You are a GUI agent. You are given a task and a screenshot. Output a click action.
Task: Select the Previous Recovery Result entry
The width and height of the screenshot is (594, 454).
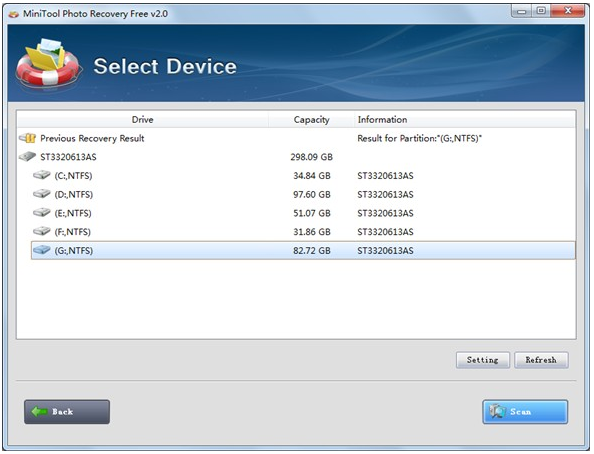point(296,138)
